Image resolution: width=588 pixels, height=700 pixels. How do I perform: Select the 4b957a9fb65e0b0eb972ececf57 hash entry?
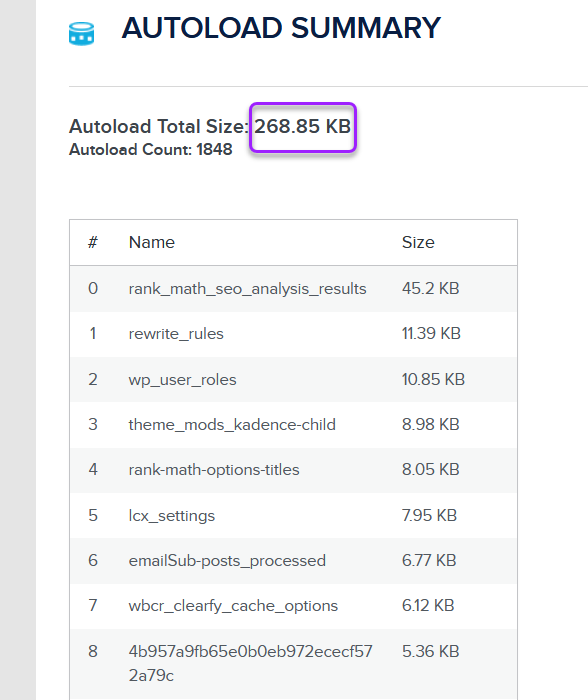[x=250, y=663]
